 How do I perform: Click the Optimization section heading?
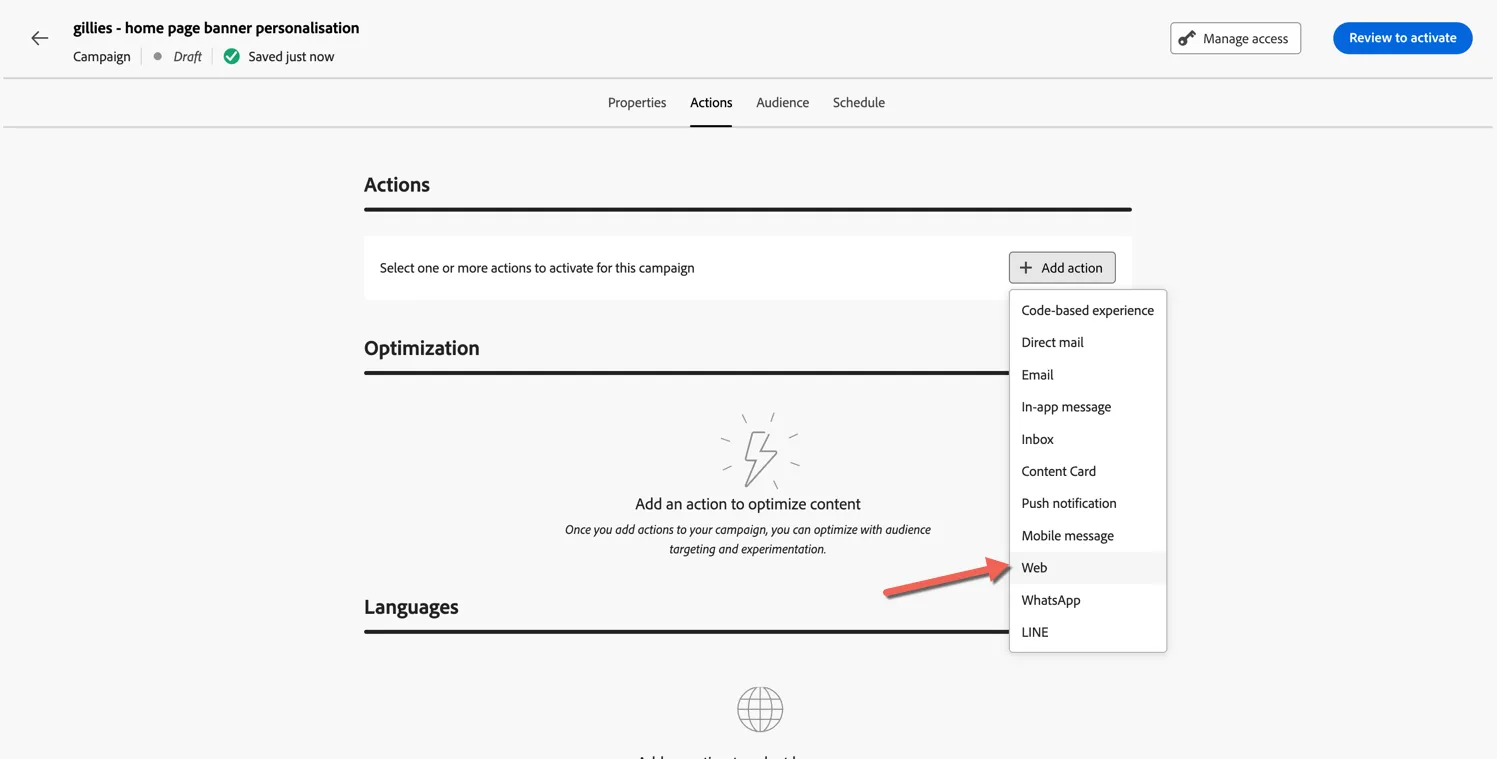tap(422, 348)
